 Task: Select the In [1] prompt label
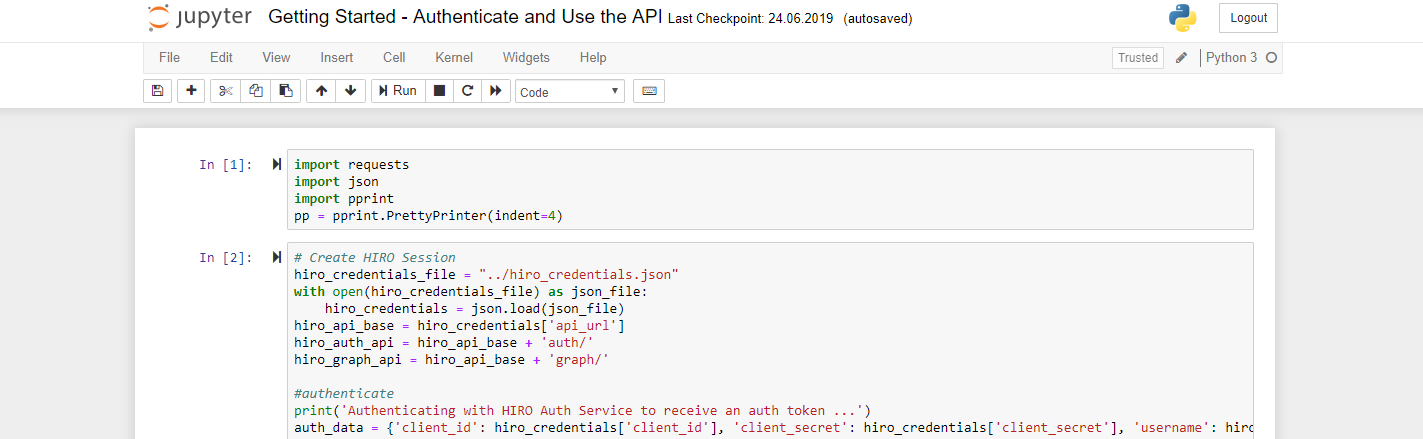[226, 164]
